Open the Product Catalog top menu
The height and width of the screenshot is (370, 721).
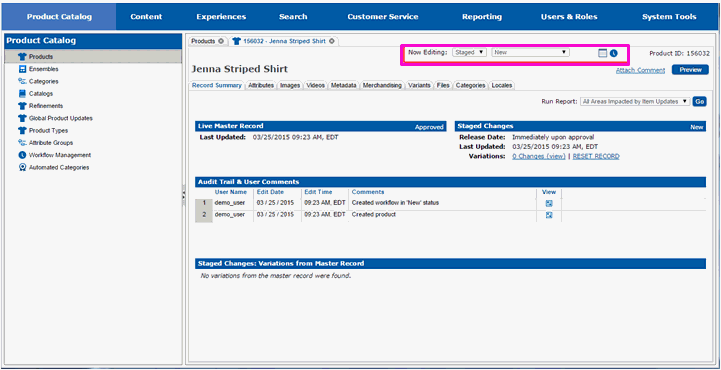click(x=59, y=17)
